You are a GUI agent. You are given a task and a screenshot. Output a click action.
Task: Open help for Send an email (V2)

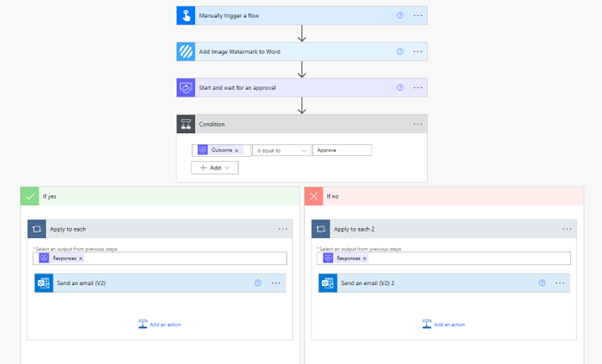pyautogui.click(x=258, y=283)
